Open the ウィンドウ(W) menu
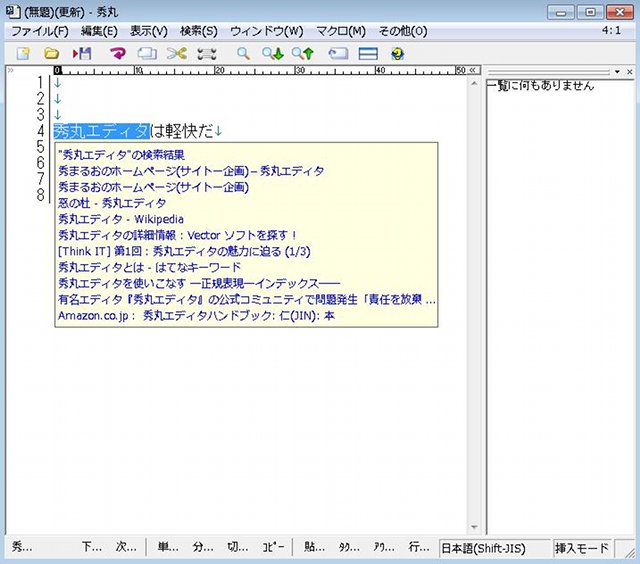Viewport: 640px width, 564px height. point(267,31)
